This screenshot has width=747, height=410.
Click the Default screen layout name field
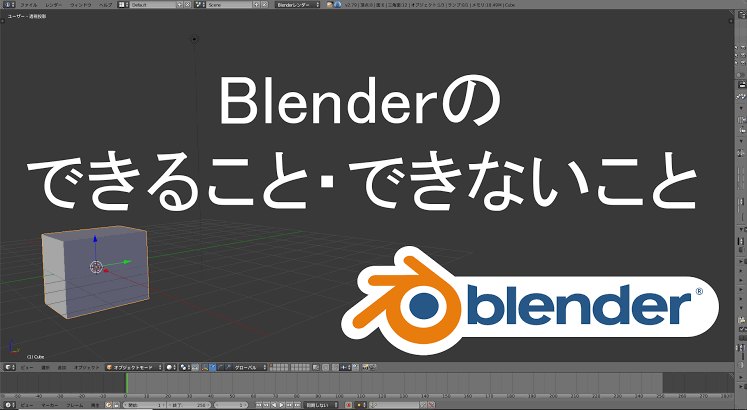[x=152, y=5]
